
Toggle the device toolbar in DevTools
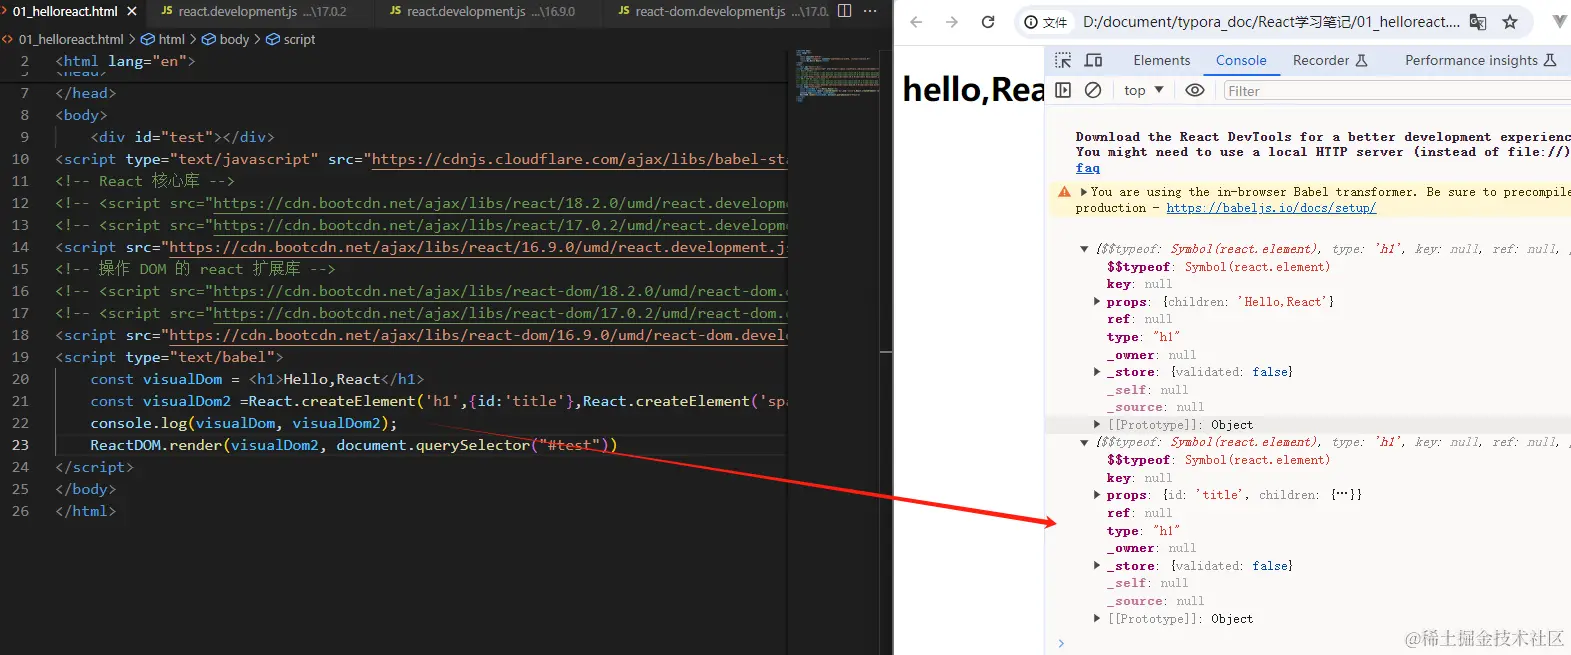click(x=1094, y=60)
